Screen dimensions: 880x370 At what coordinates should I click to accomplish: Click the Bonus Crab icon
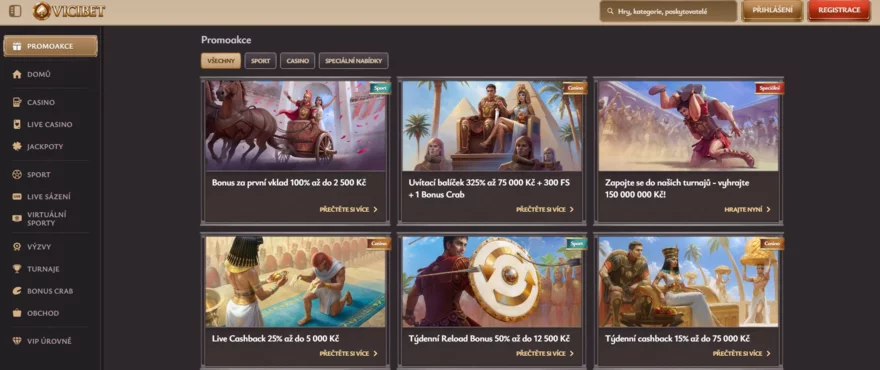[17, 291]
